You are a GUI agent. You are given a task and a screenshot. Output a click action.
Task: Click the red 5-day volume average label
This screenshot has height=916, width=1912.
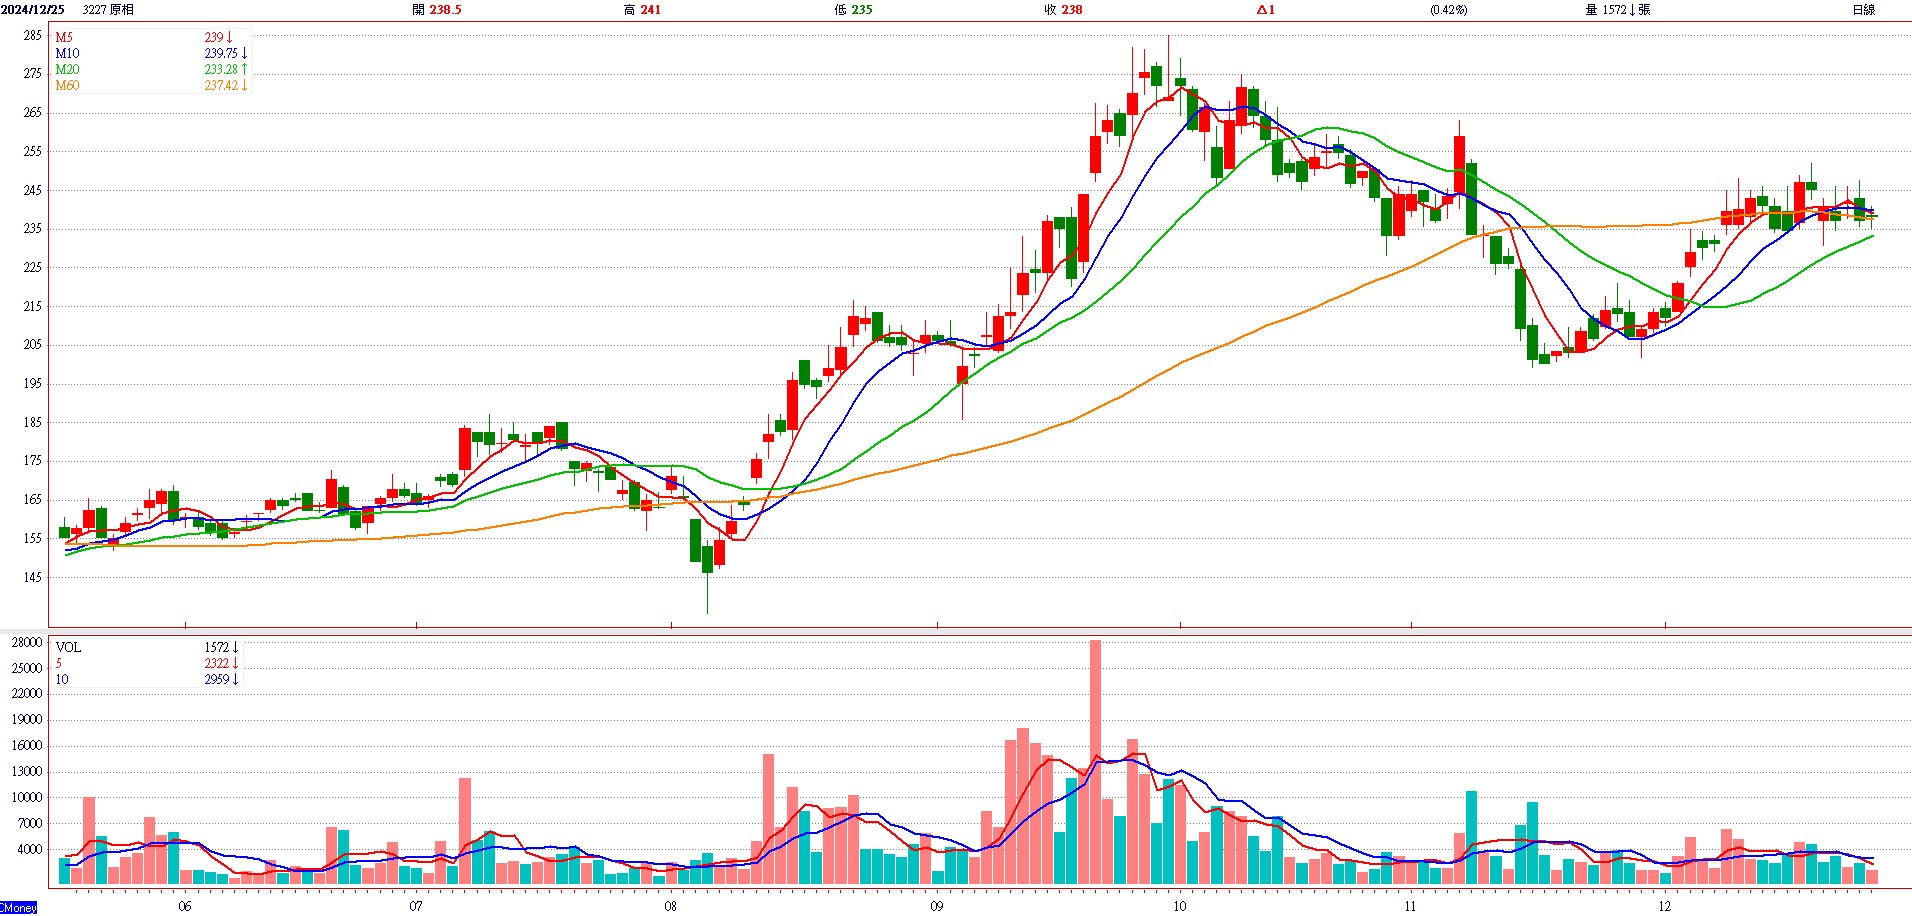click(59, 663)
